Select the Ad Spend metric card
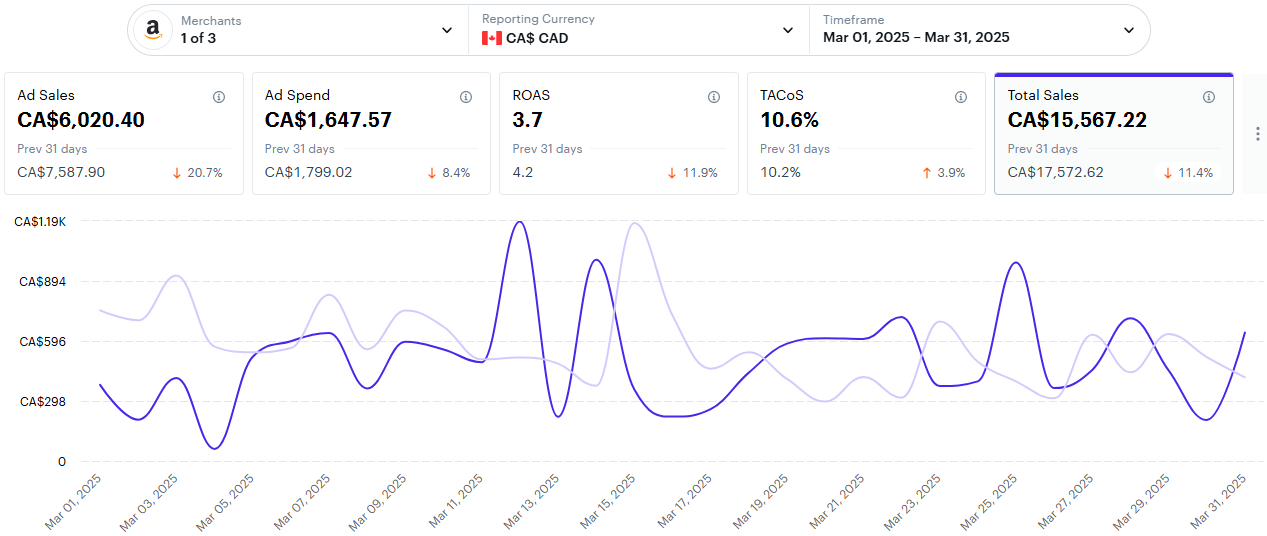This screenshot has width=1267, height=536. (371, 133)
